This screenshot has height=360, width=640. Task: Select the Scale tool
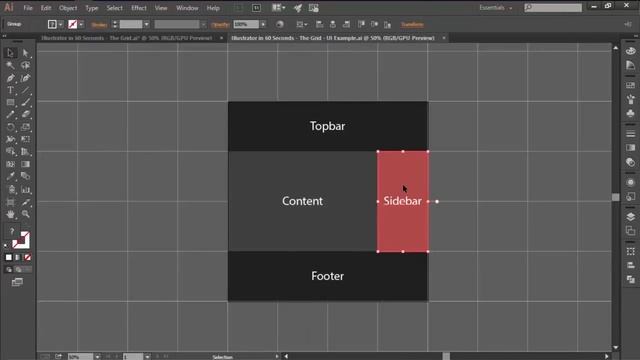pos(25,127)
